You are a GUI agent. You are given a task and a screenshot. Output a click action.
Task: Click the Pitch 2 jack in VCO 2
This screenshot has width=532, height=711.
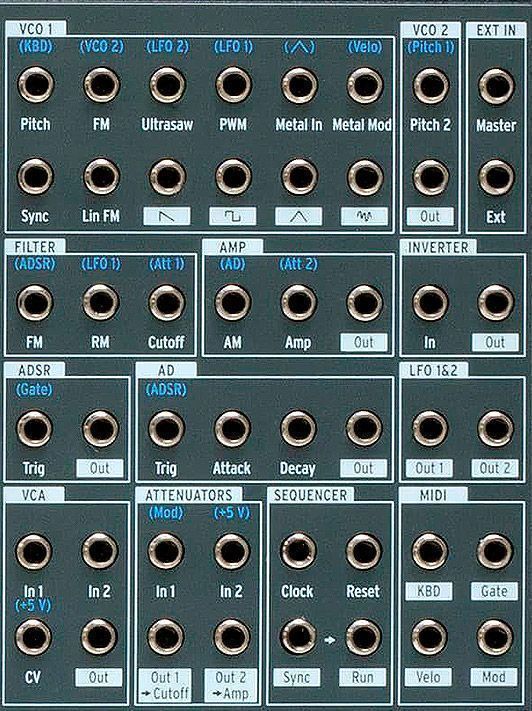click(431, 86)
